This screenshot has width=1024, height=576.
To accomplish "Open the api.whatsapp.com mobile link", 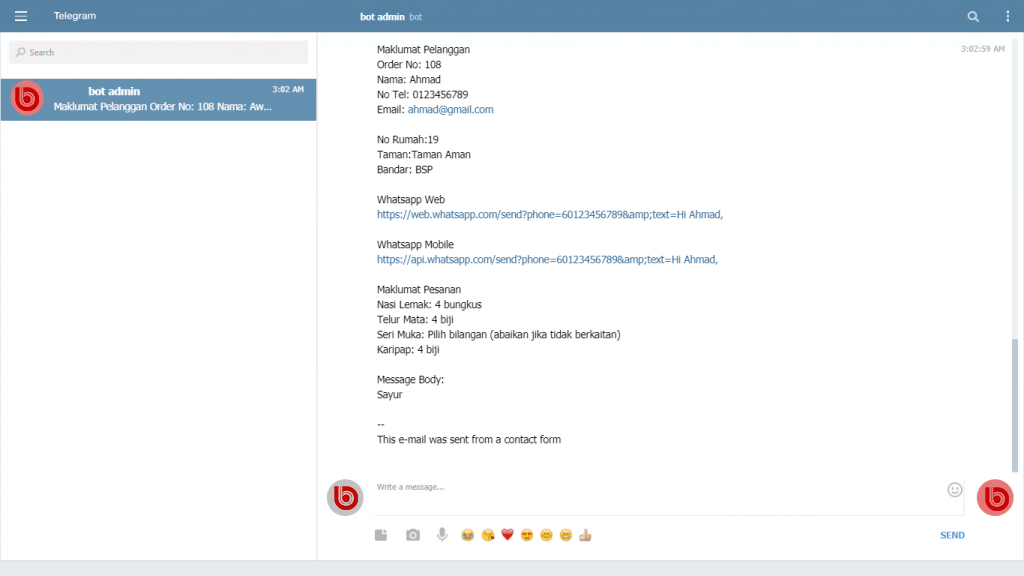I will [547, 260].
